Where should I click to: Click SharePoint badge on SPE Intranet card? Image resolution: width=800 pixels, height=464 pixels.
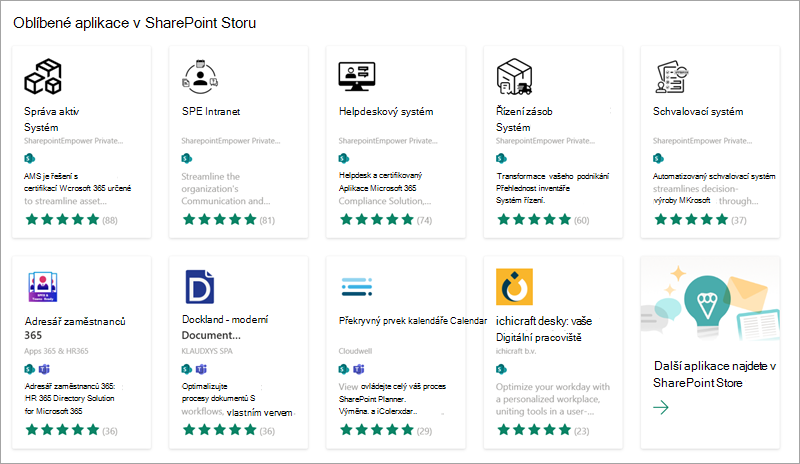[187, 158]
